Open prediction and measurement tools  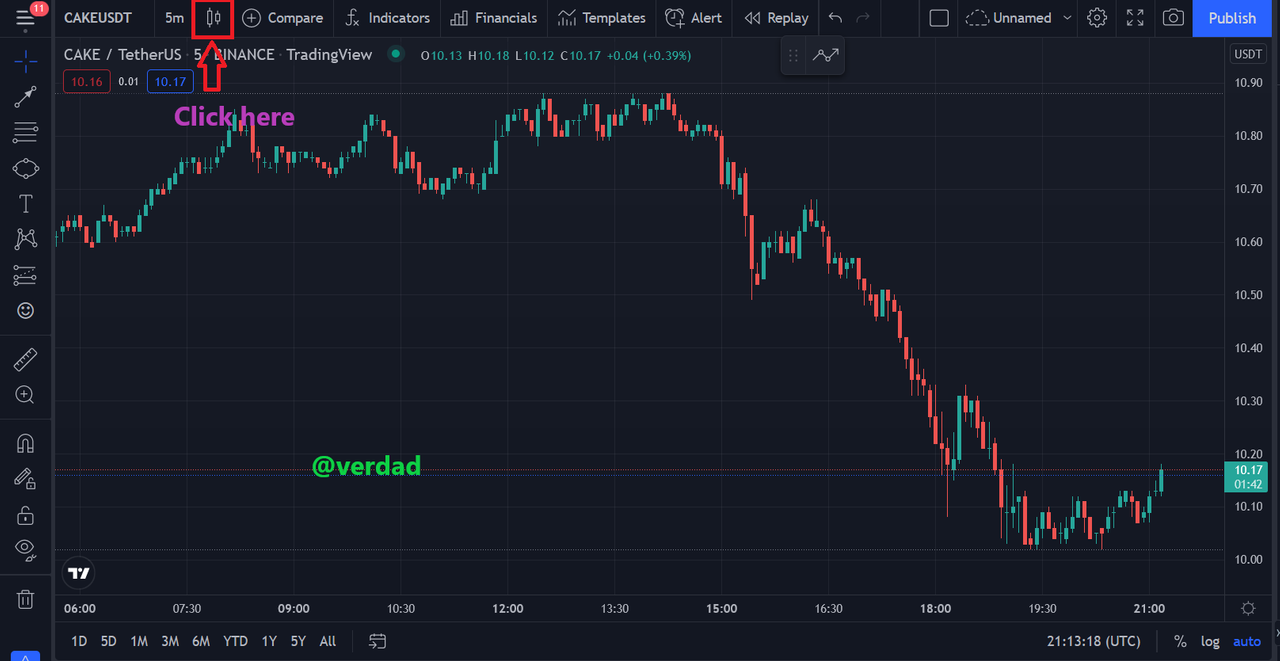(26, 275)
